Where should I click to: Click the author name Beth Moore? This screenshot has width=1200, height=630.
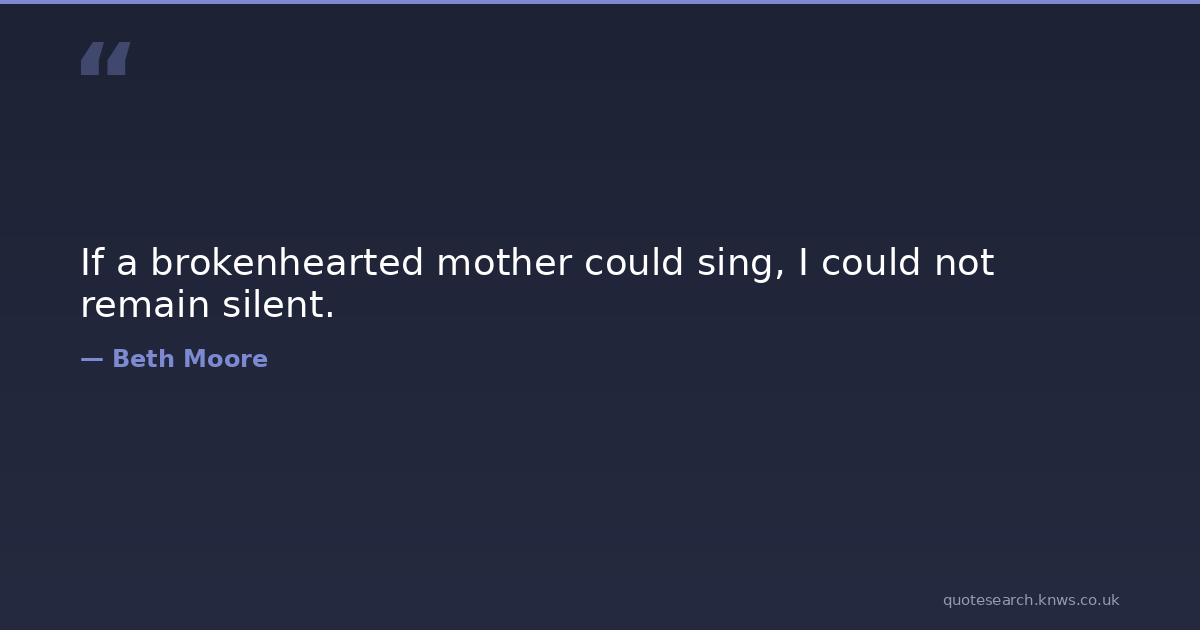[x=189, y=359]
